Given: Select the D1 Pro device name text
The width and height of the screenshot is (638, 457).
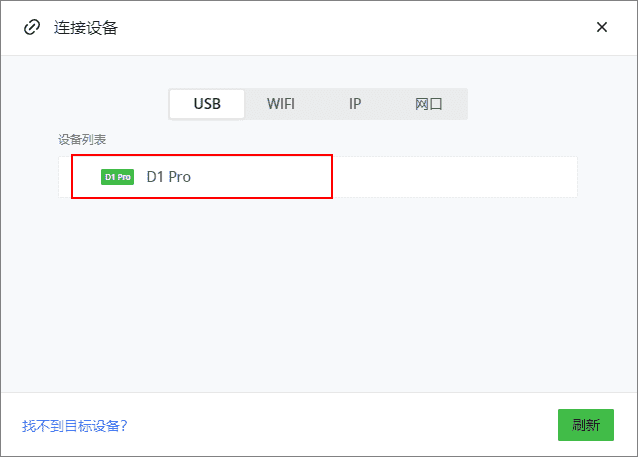Looking at the screenshot, I should pyautogui.click(x=168, y=177).
